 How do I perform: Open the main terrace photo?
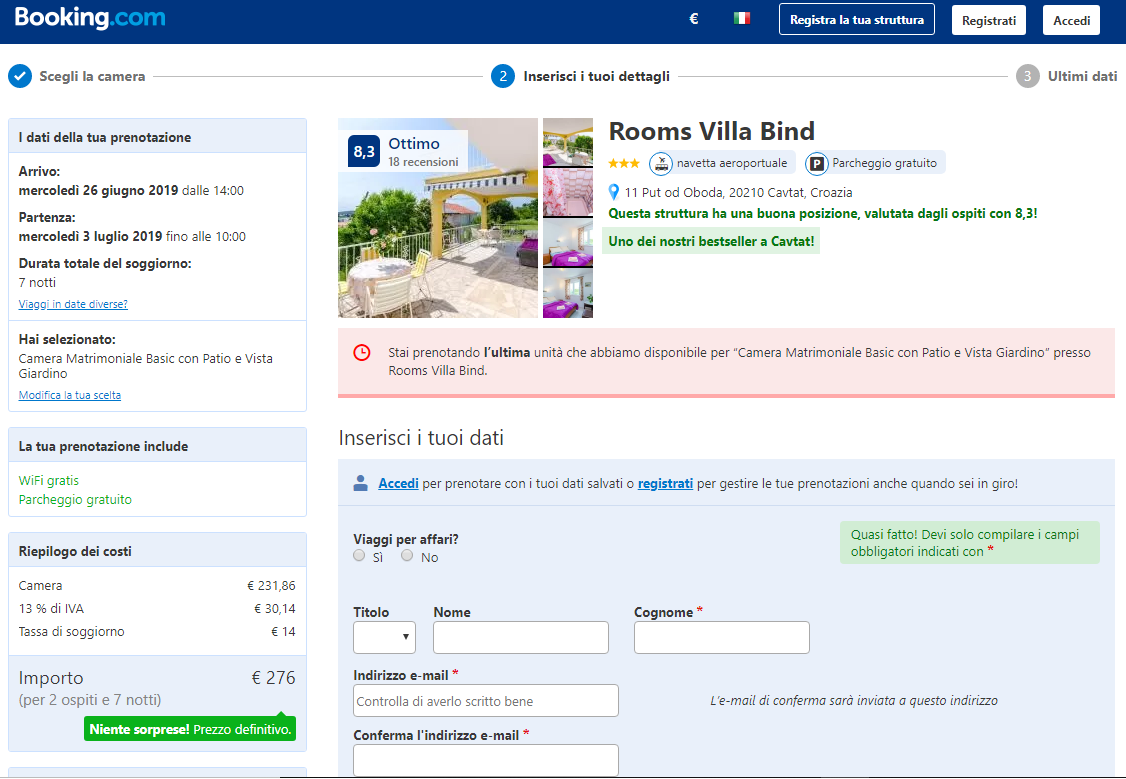pyautogui.click(x=438, y=218)
